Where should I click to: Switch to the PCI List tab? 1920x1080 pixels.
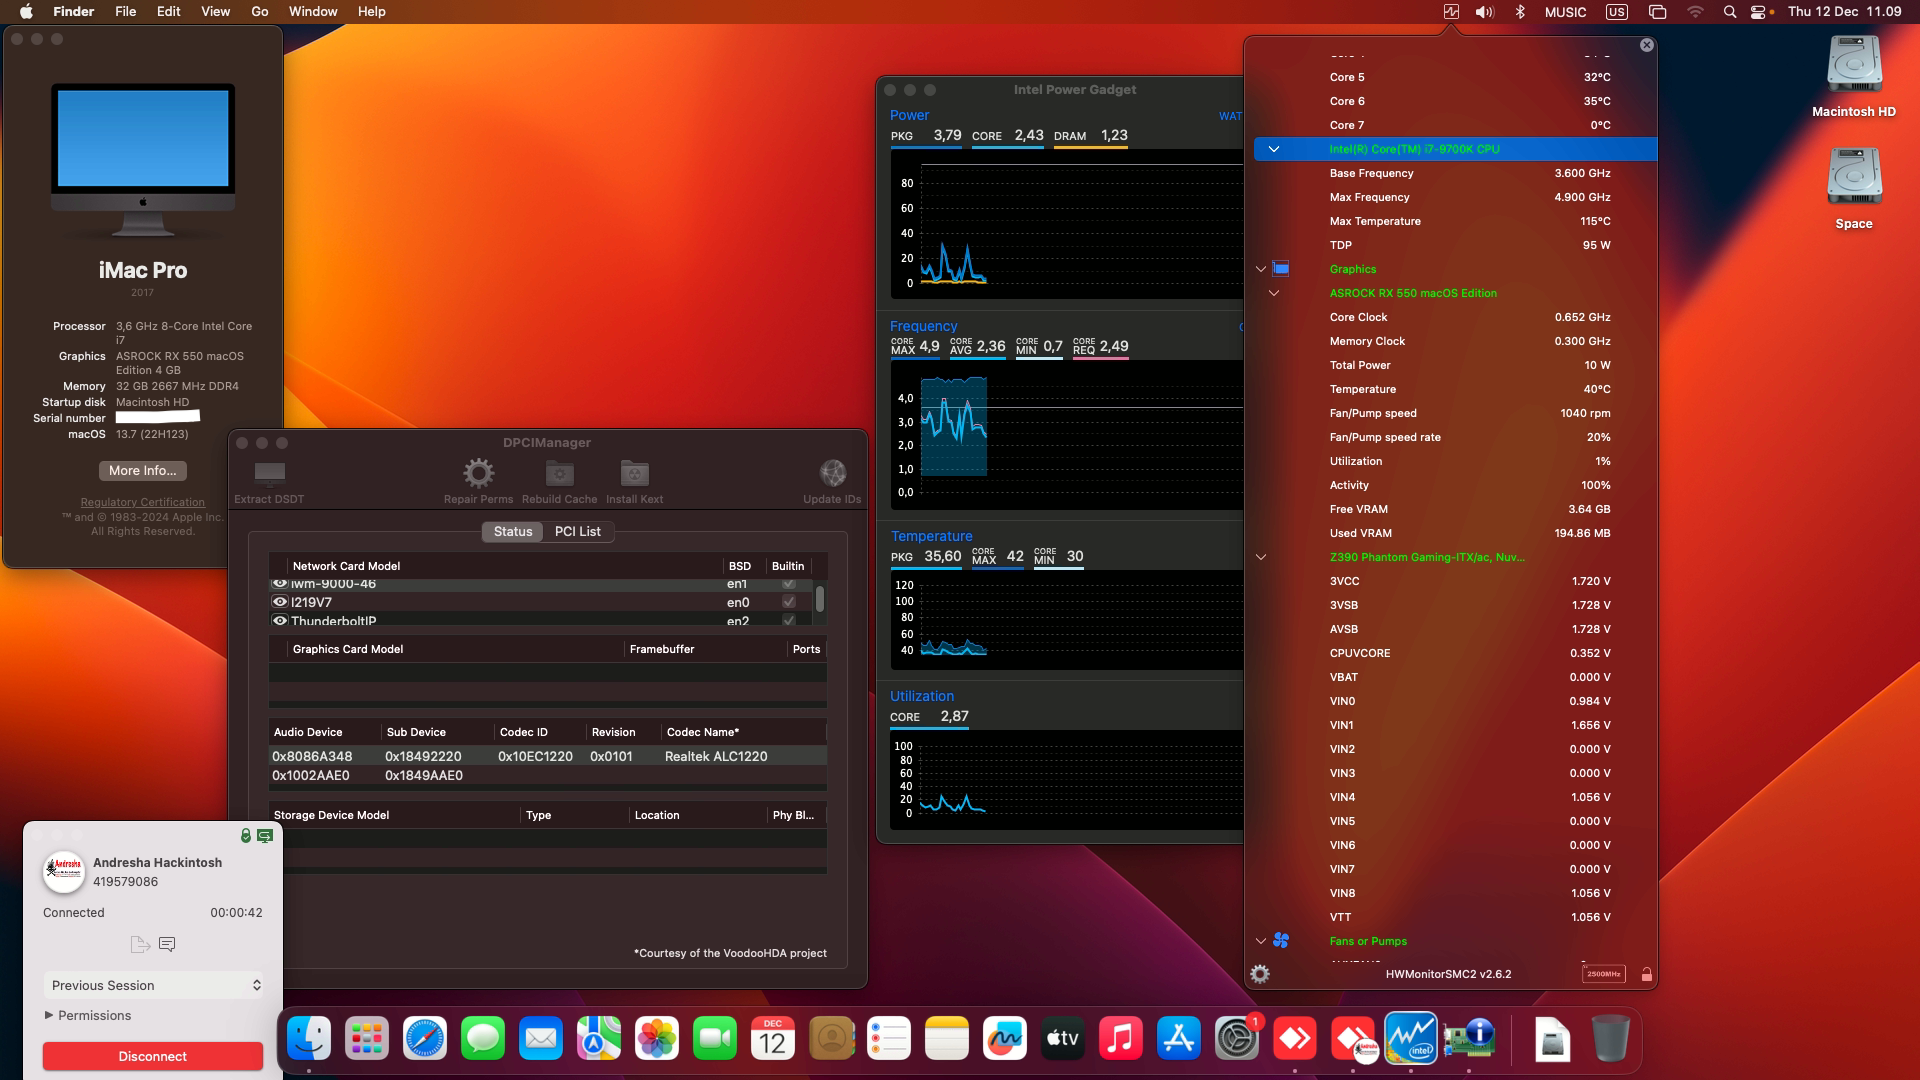click(x=577, y=531)
